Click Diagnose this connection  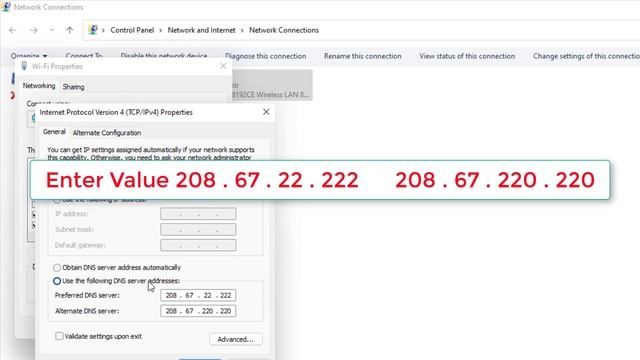pos(265,56)
